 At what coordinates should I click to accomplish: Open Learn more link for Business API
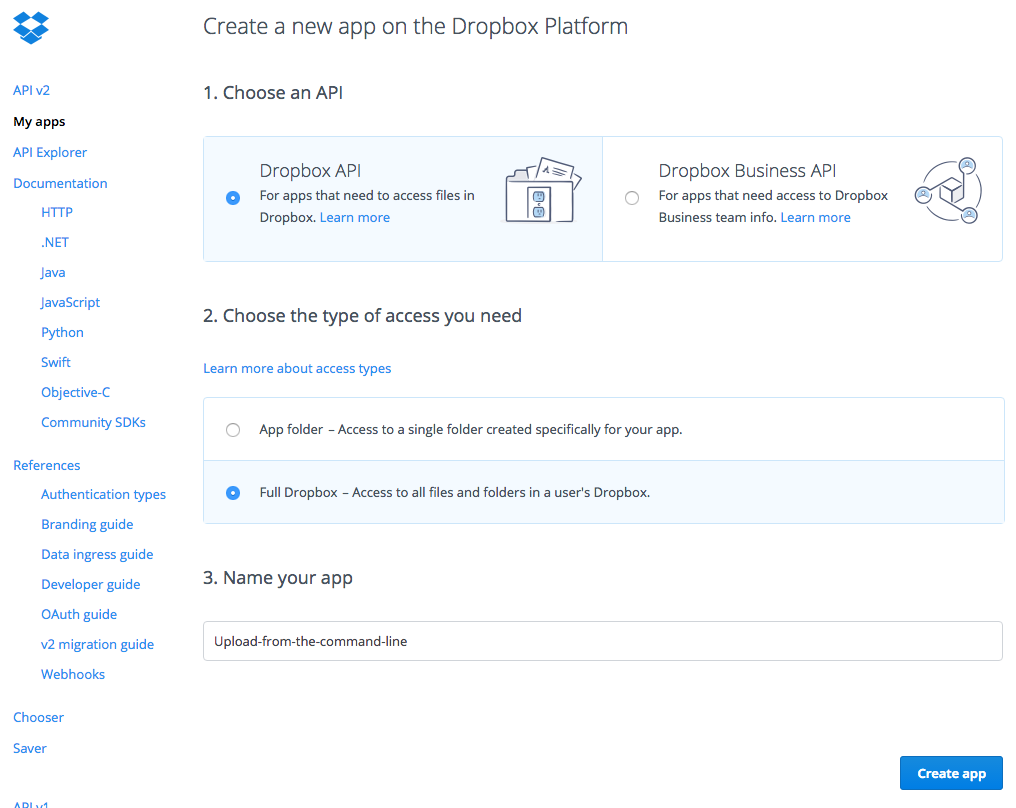[x=815, y=218]
